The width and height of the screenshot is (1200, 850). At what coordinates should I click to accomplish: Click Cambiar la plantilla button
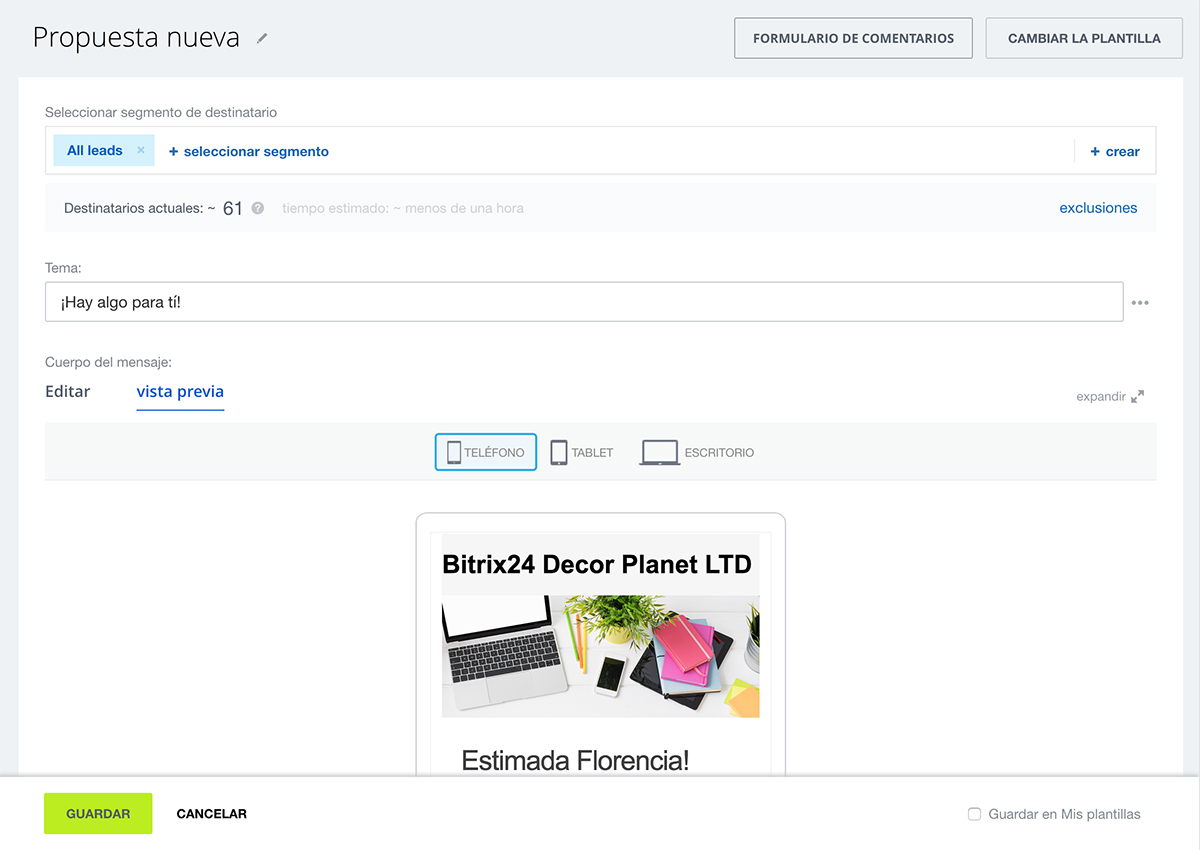pos(1084,38)
